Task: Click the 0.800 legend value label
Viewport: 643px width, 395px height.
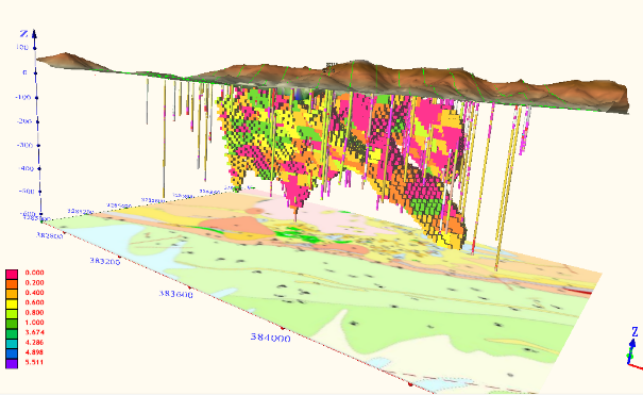Action: tap(34, 313)
